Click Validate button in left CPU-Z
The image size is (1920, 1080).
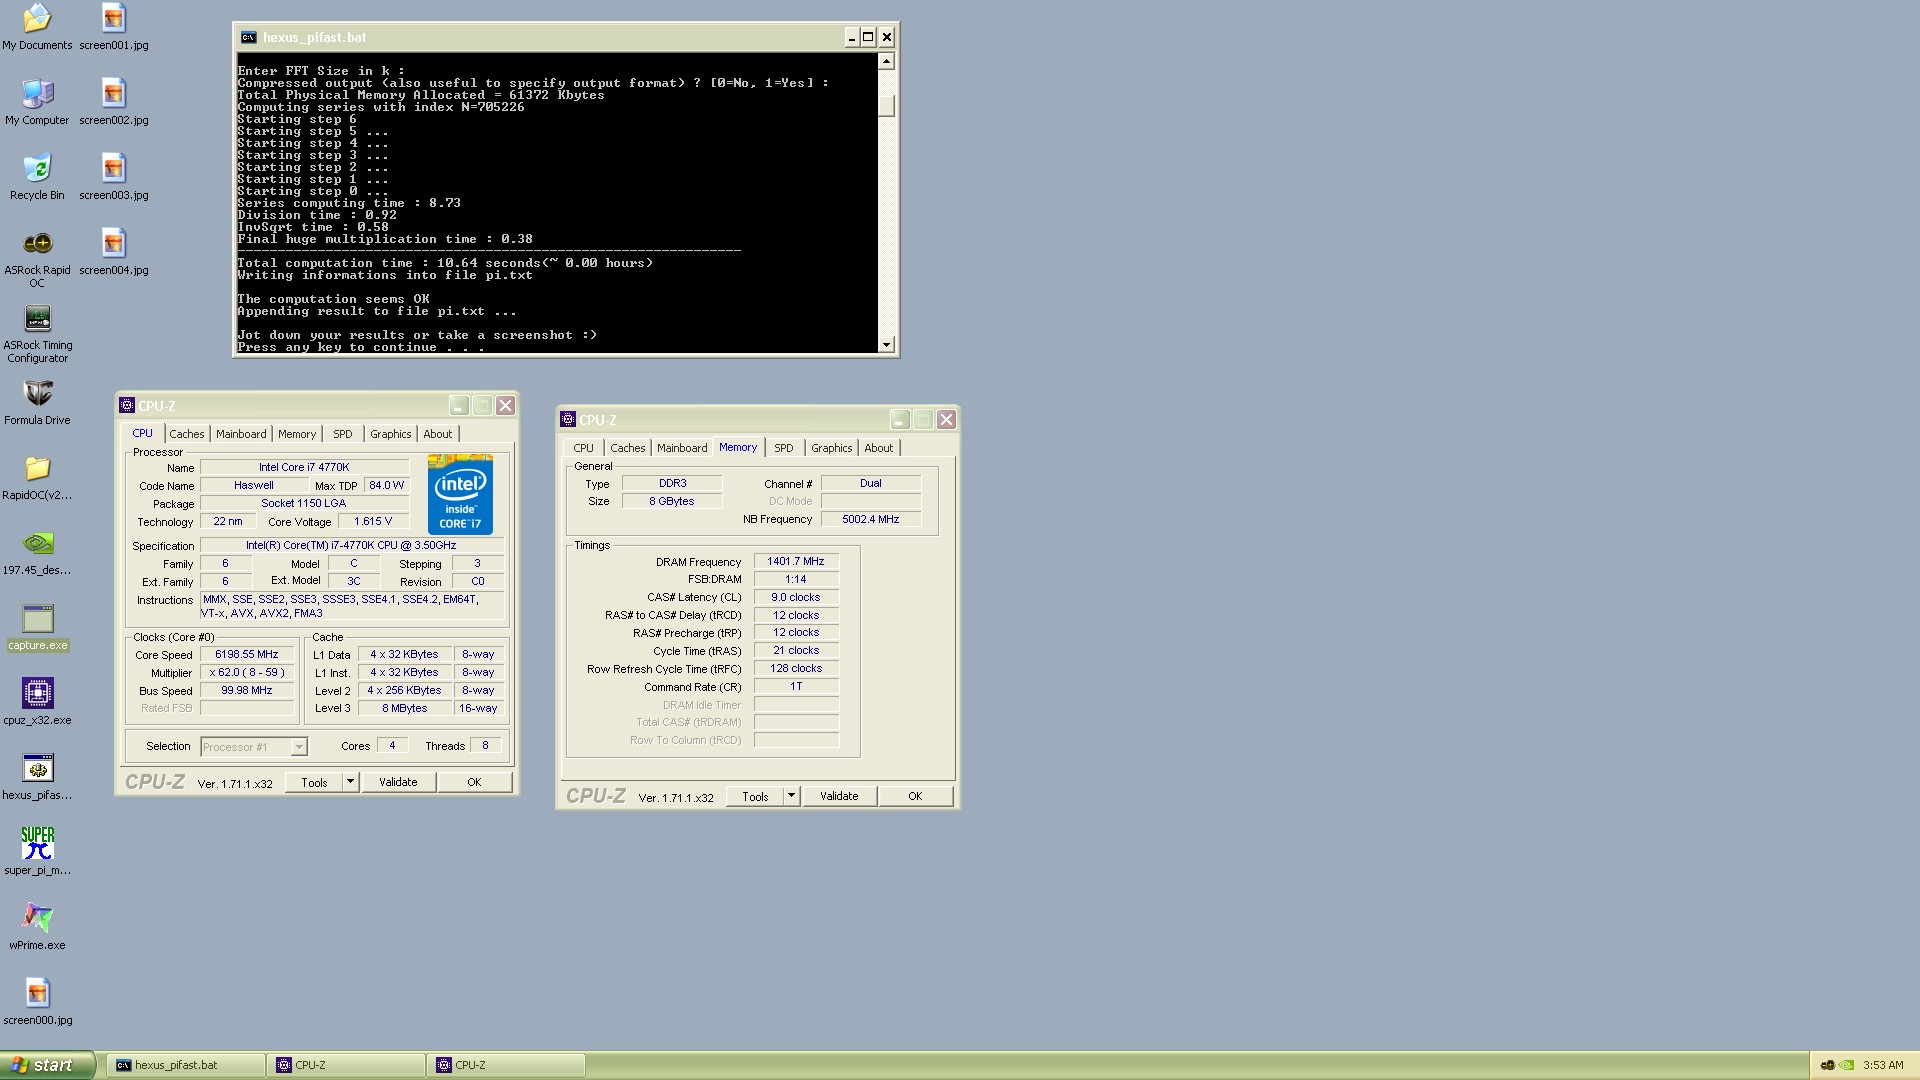[398, 782]
